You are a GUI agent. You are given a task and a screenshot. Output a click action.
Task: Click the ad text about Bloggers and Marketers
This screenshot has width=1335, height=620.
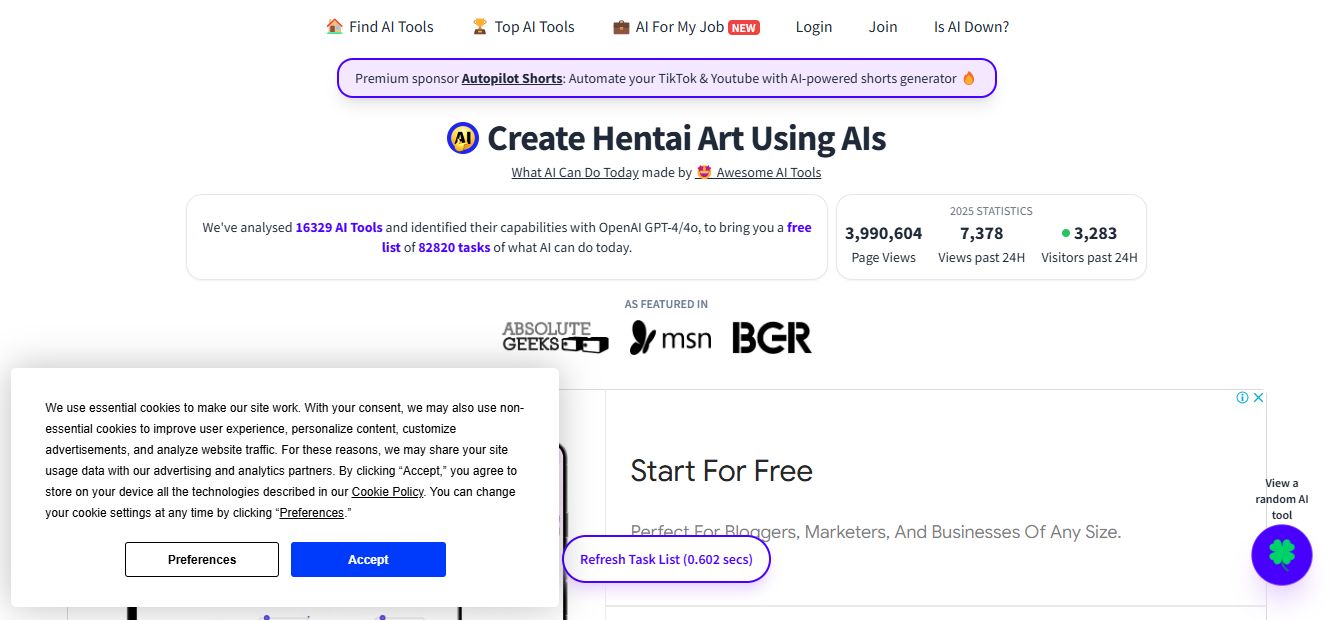coord(876,532)
